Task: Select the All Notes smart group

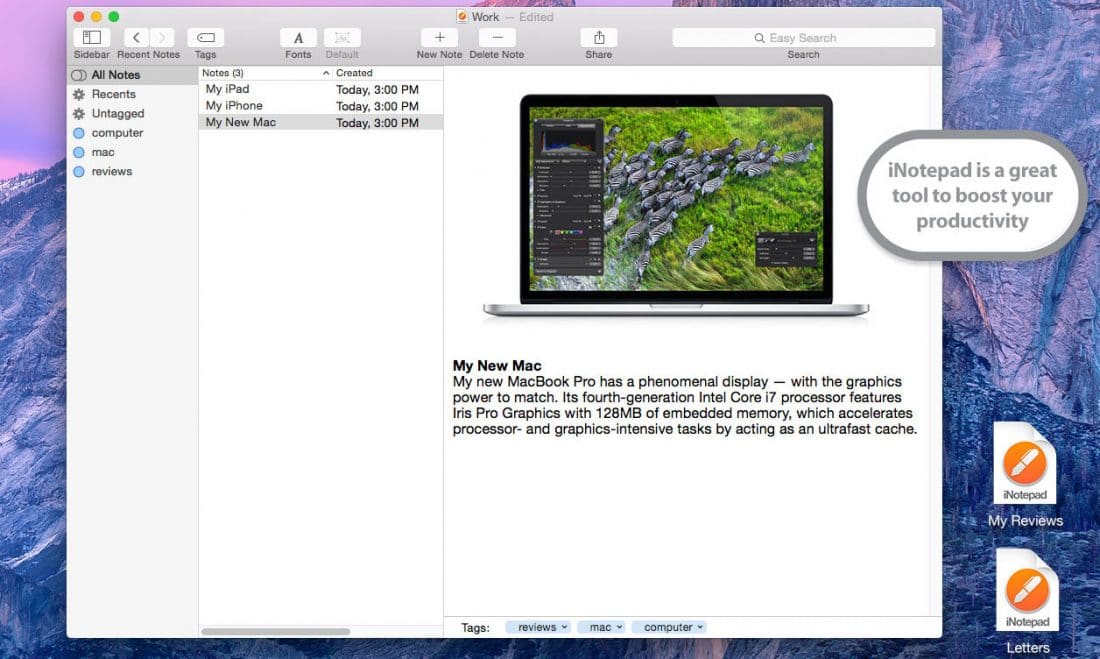Action: click(113, 74)
